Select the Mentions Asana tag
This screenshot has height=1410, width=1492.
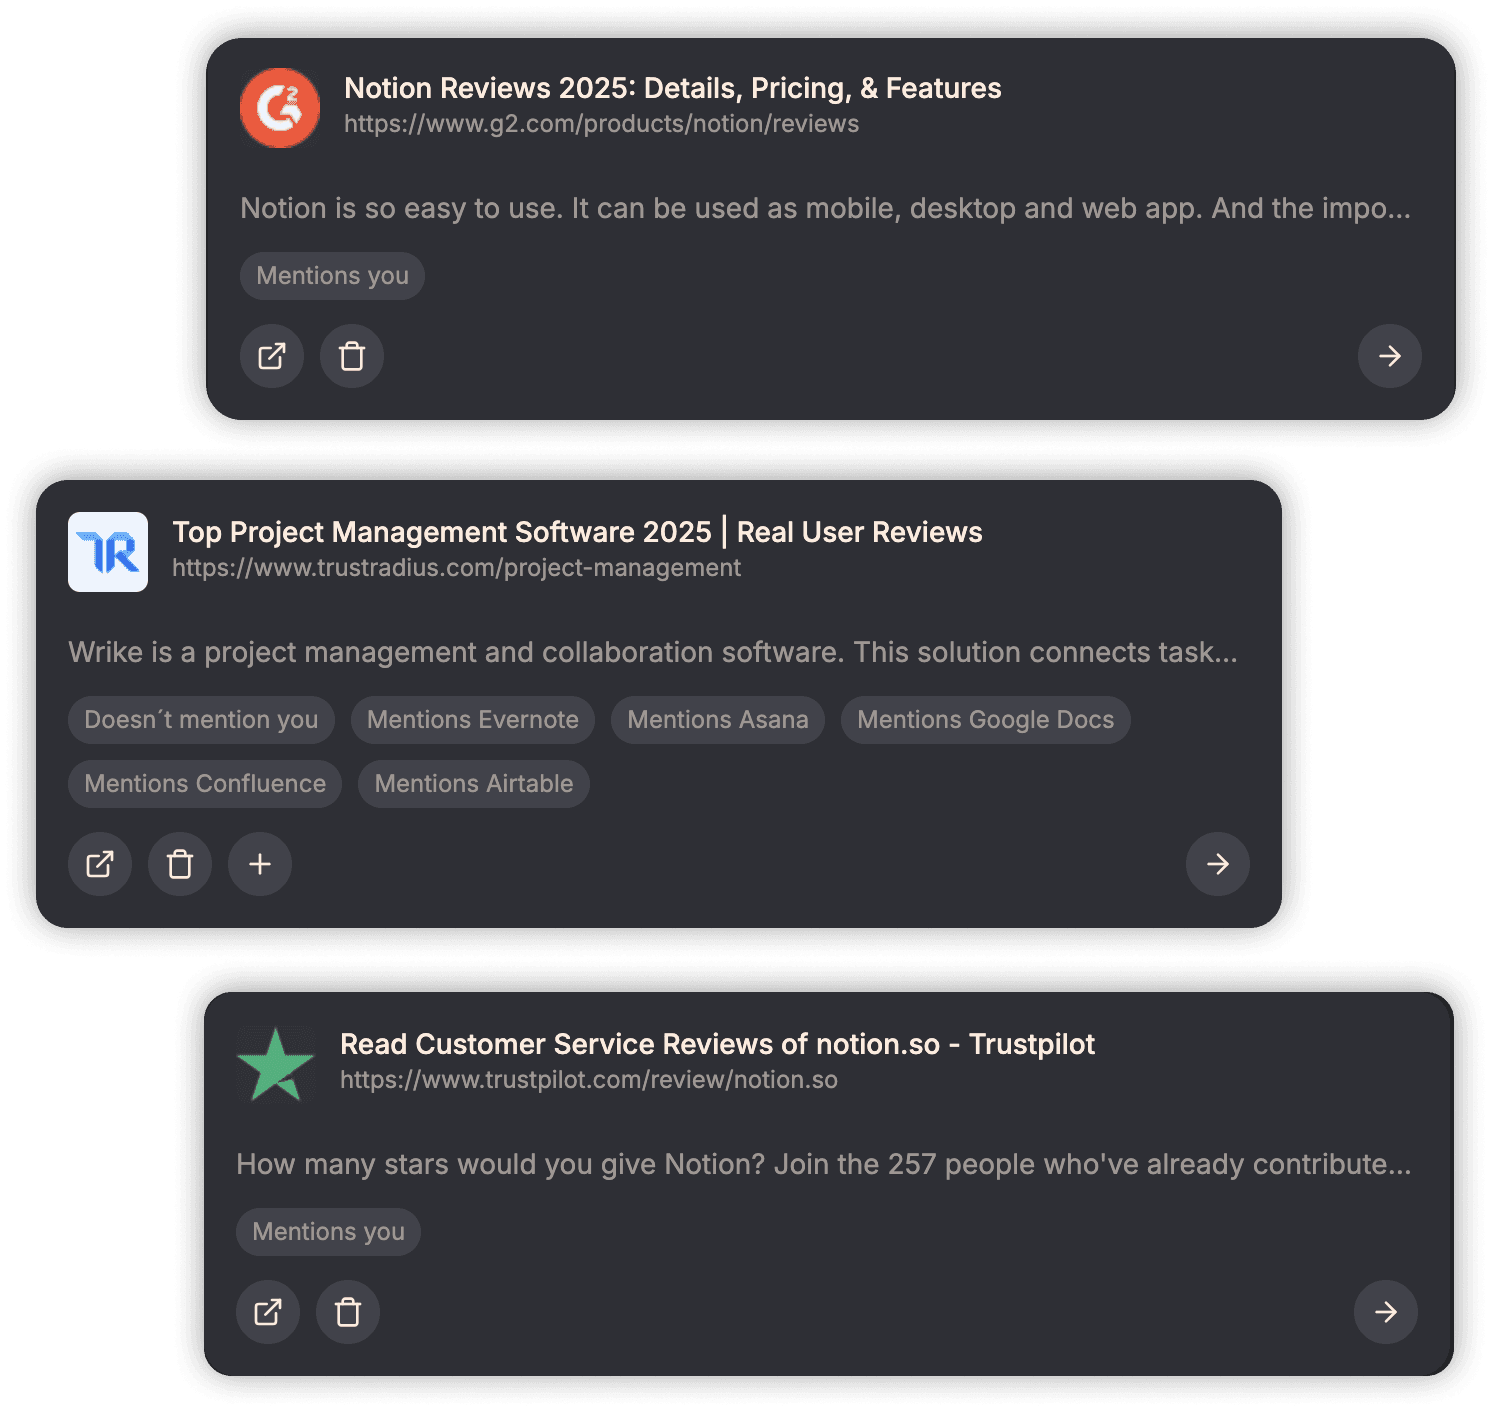[x=717, y=719]
